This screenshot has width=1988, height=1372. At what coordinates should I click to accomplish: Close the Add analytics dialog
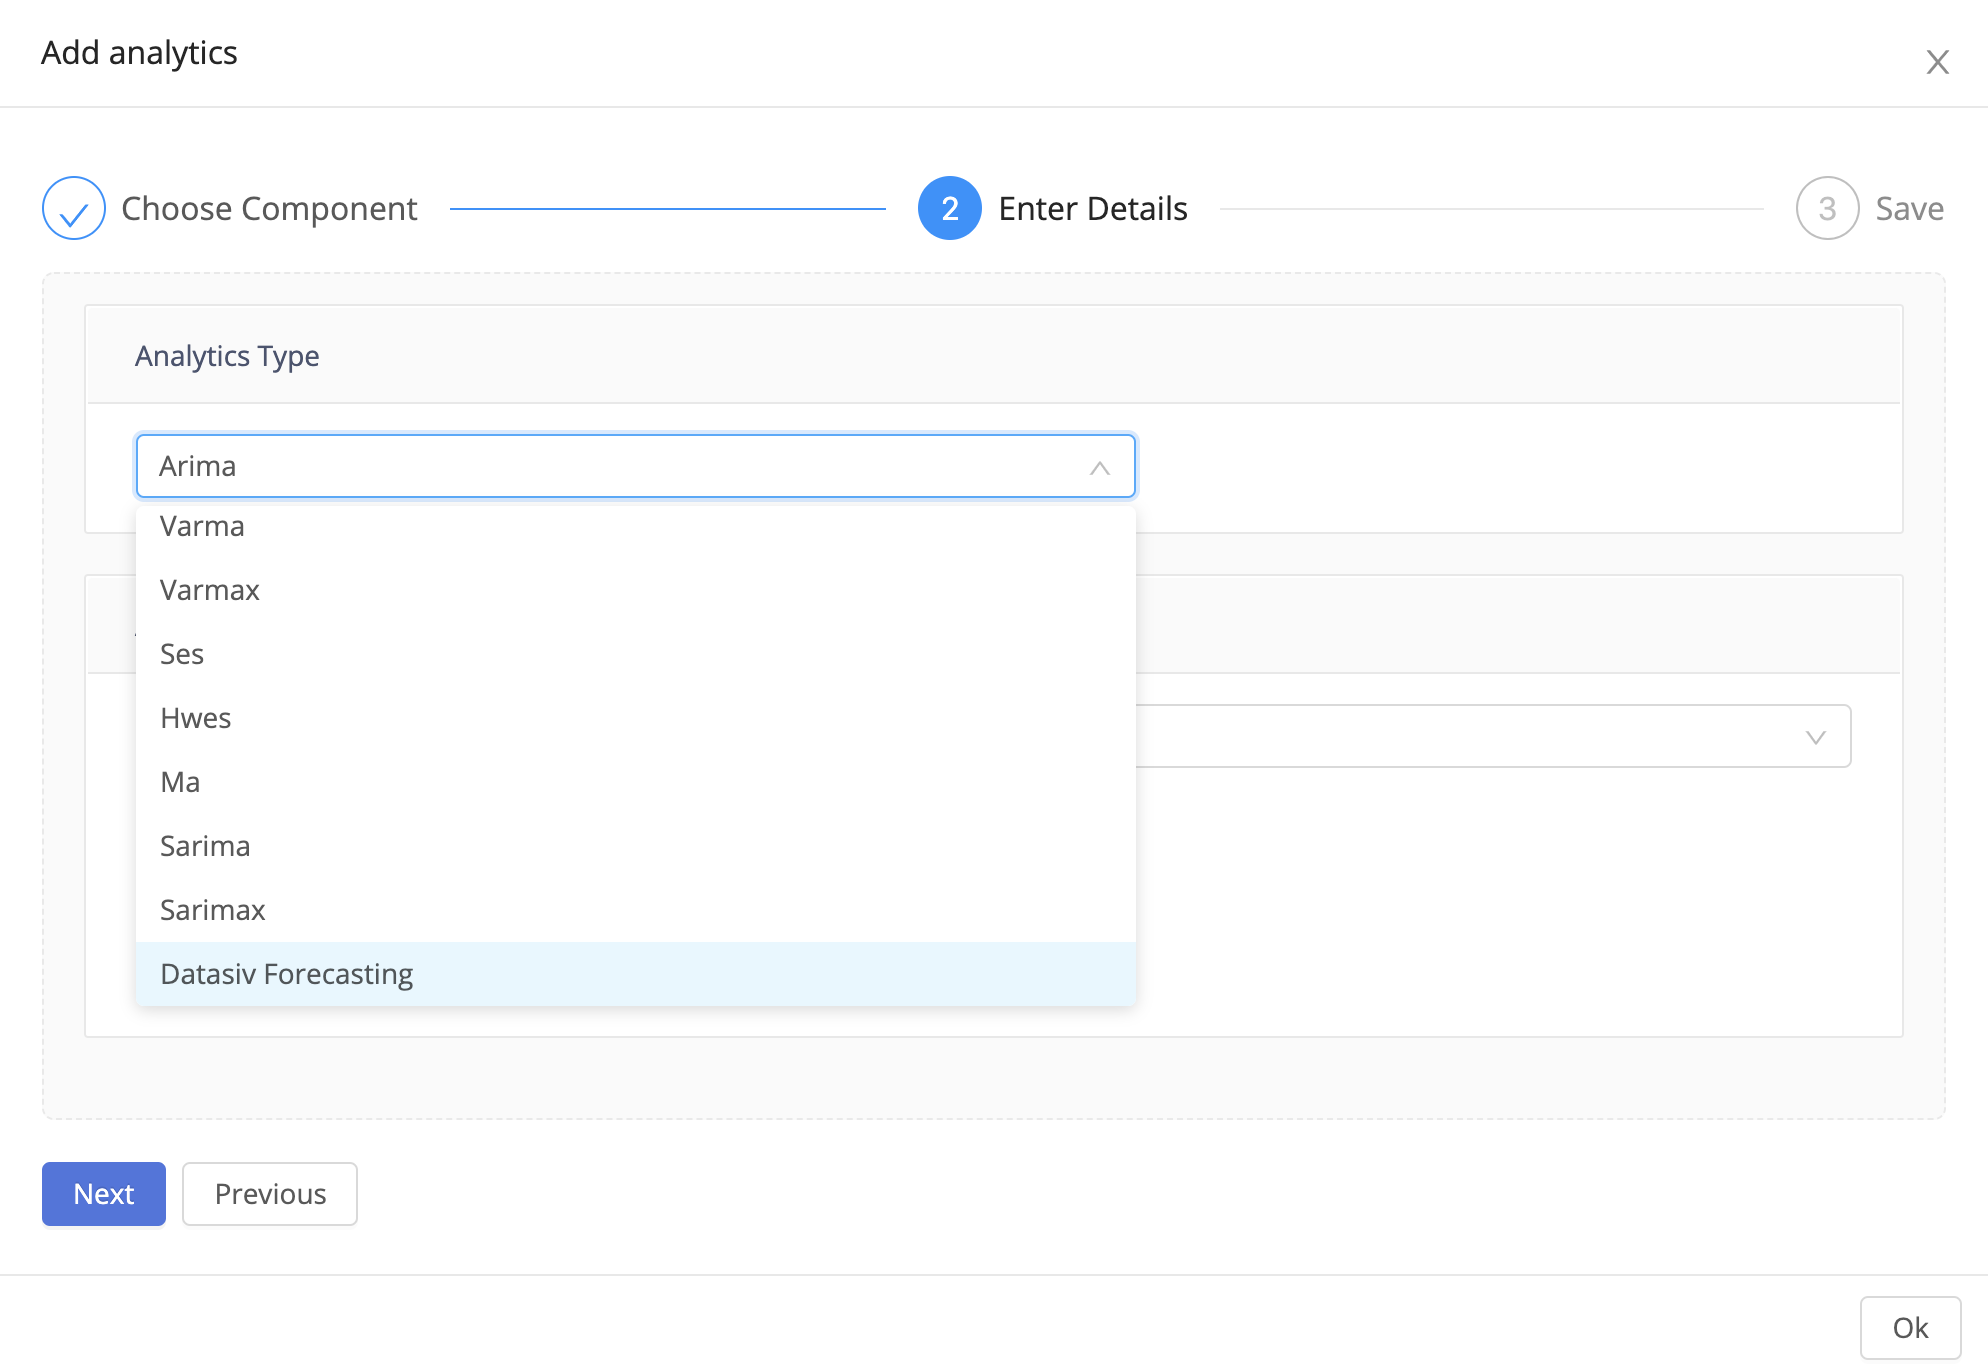pyautogui.click(x=1937, y=62)
